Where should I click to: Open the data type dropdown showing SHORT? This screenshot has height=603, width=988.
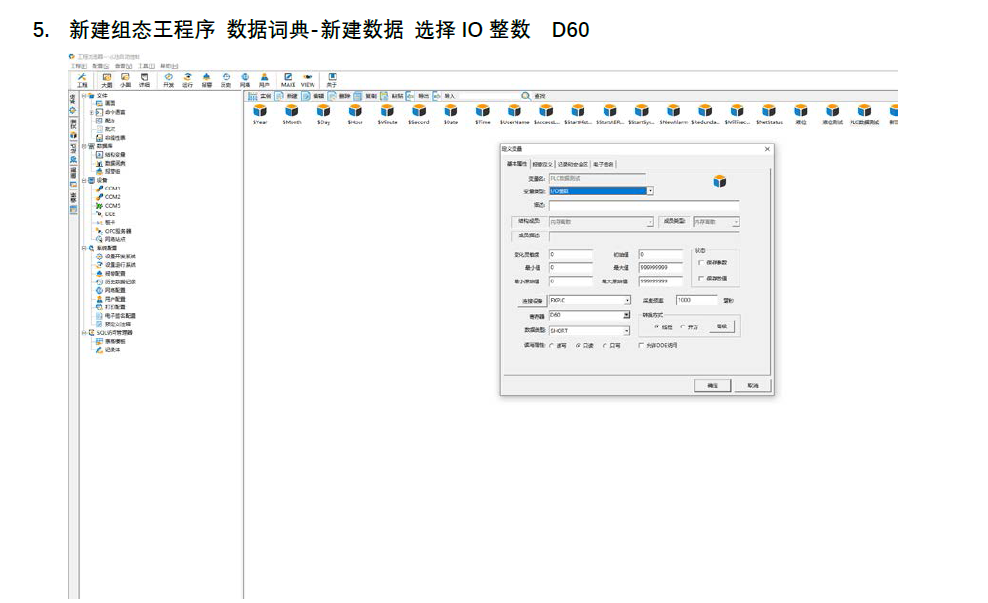pyautogui.click(x=626, y=330)
